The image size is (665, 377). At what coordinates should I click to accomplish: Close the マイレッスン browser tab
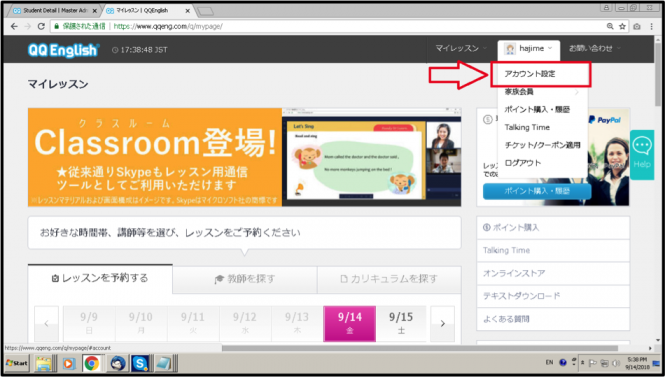click(188, 11)
